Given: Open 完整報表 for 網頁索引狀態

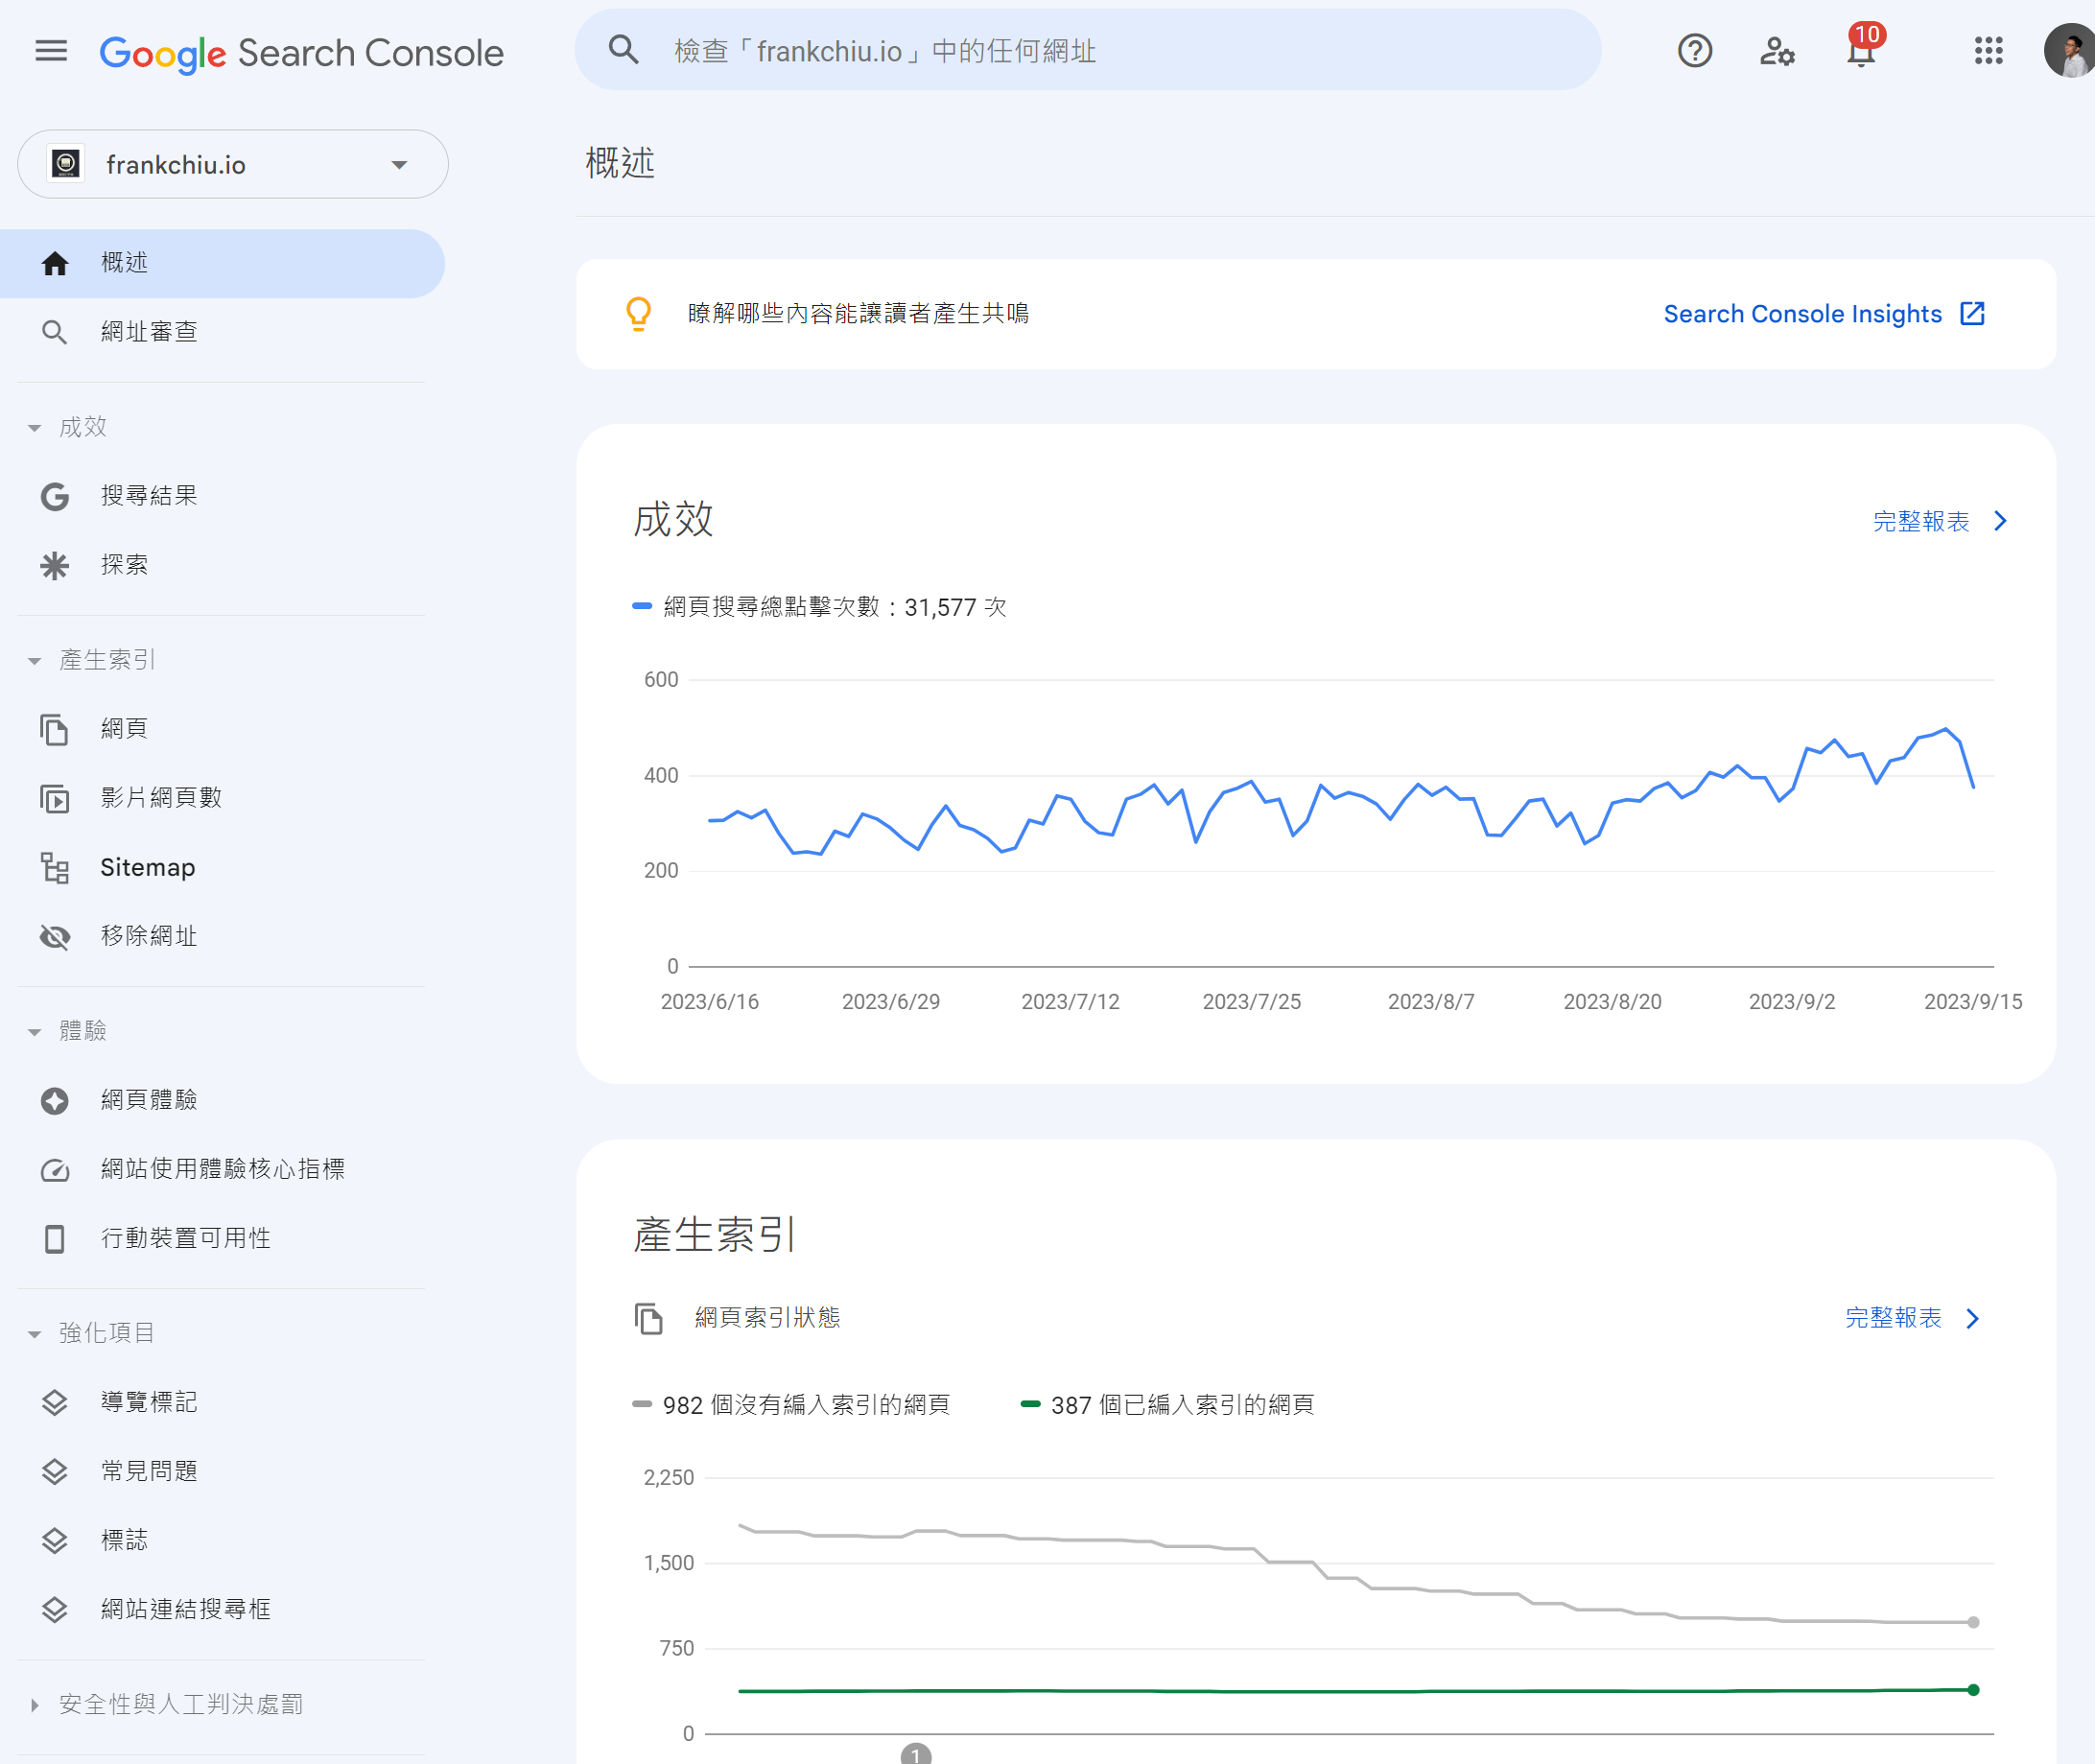Looking at the screenshot, I should (1910, 1318).
